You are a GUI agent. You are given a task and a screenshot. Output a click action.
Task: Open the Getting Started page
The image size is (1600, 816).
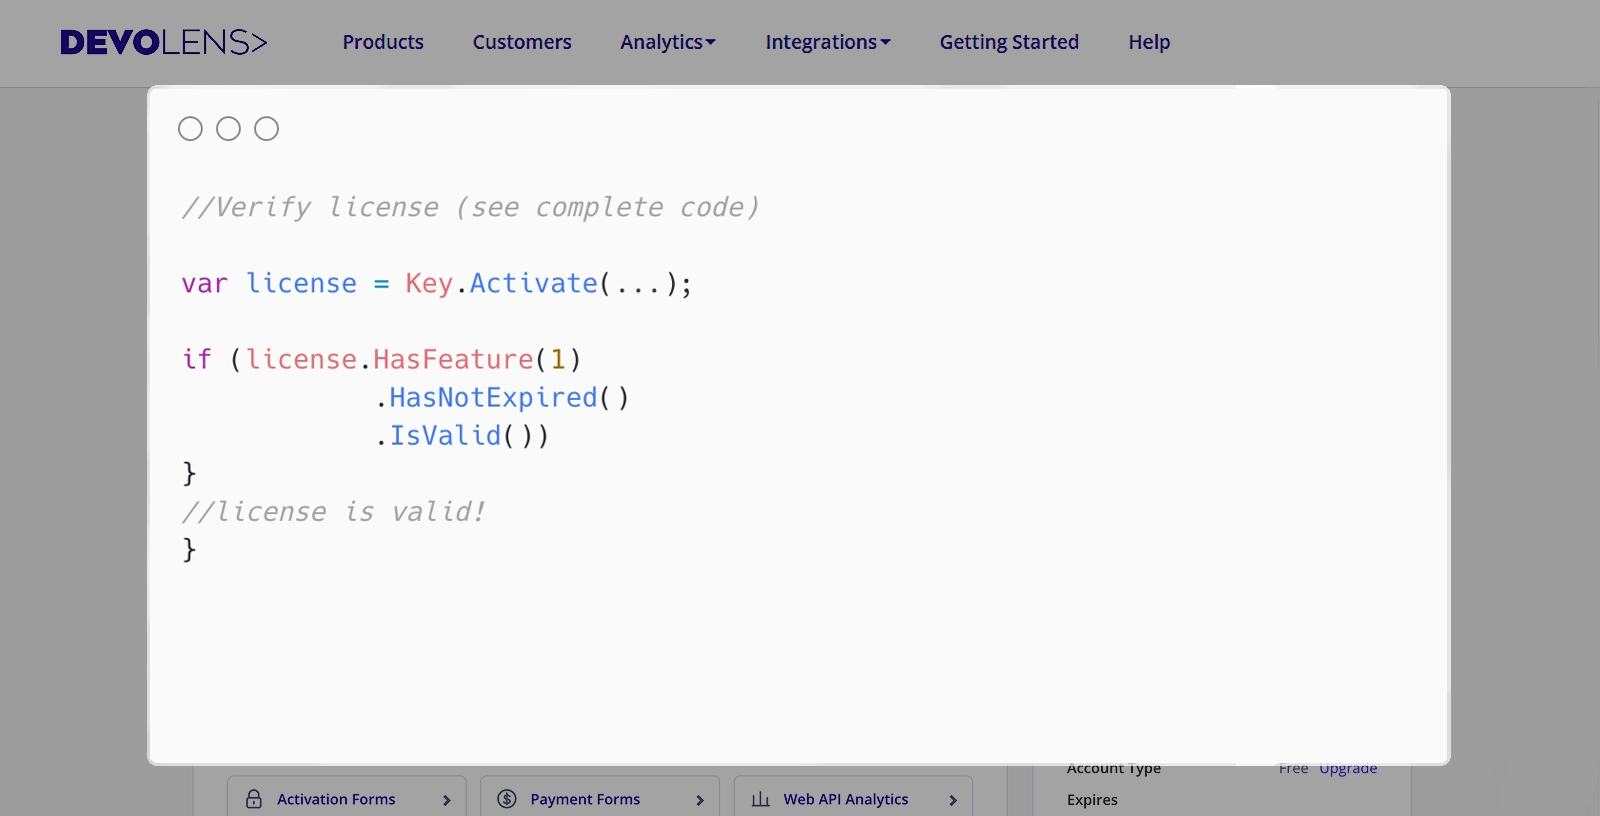1009,42
